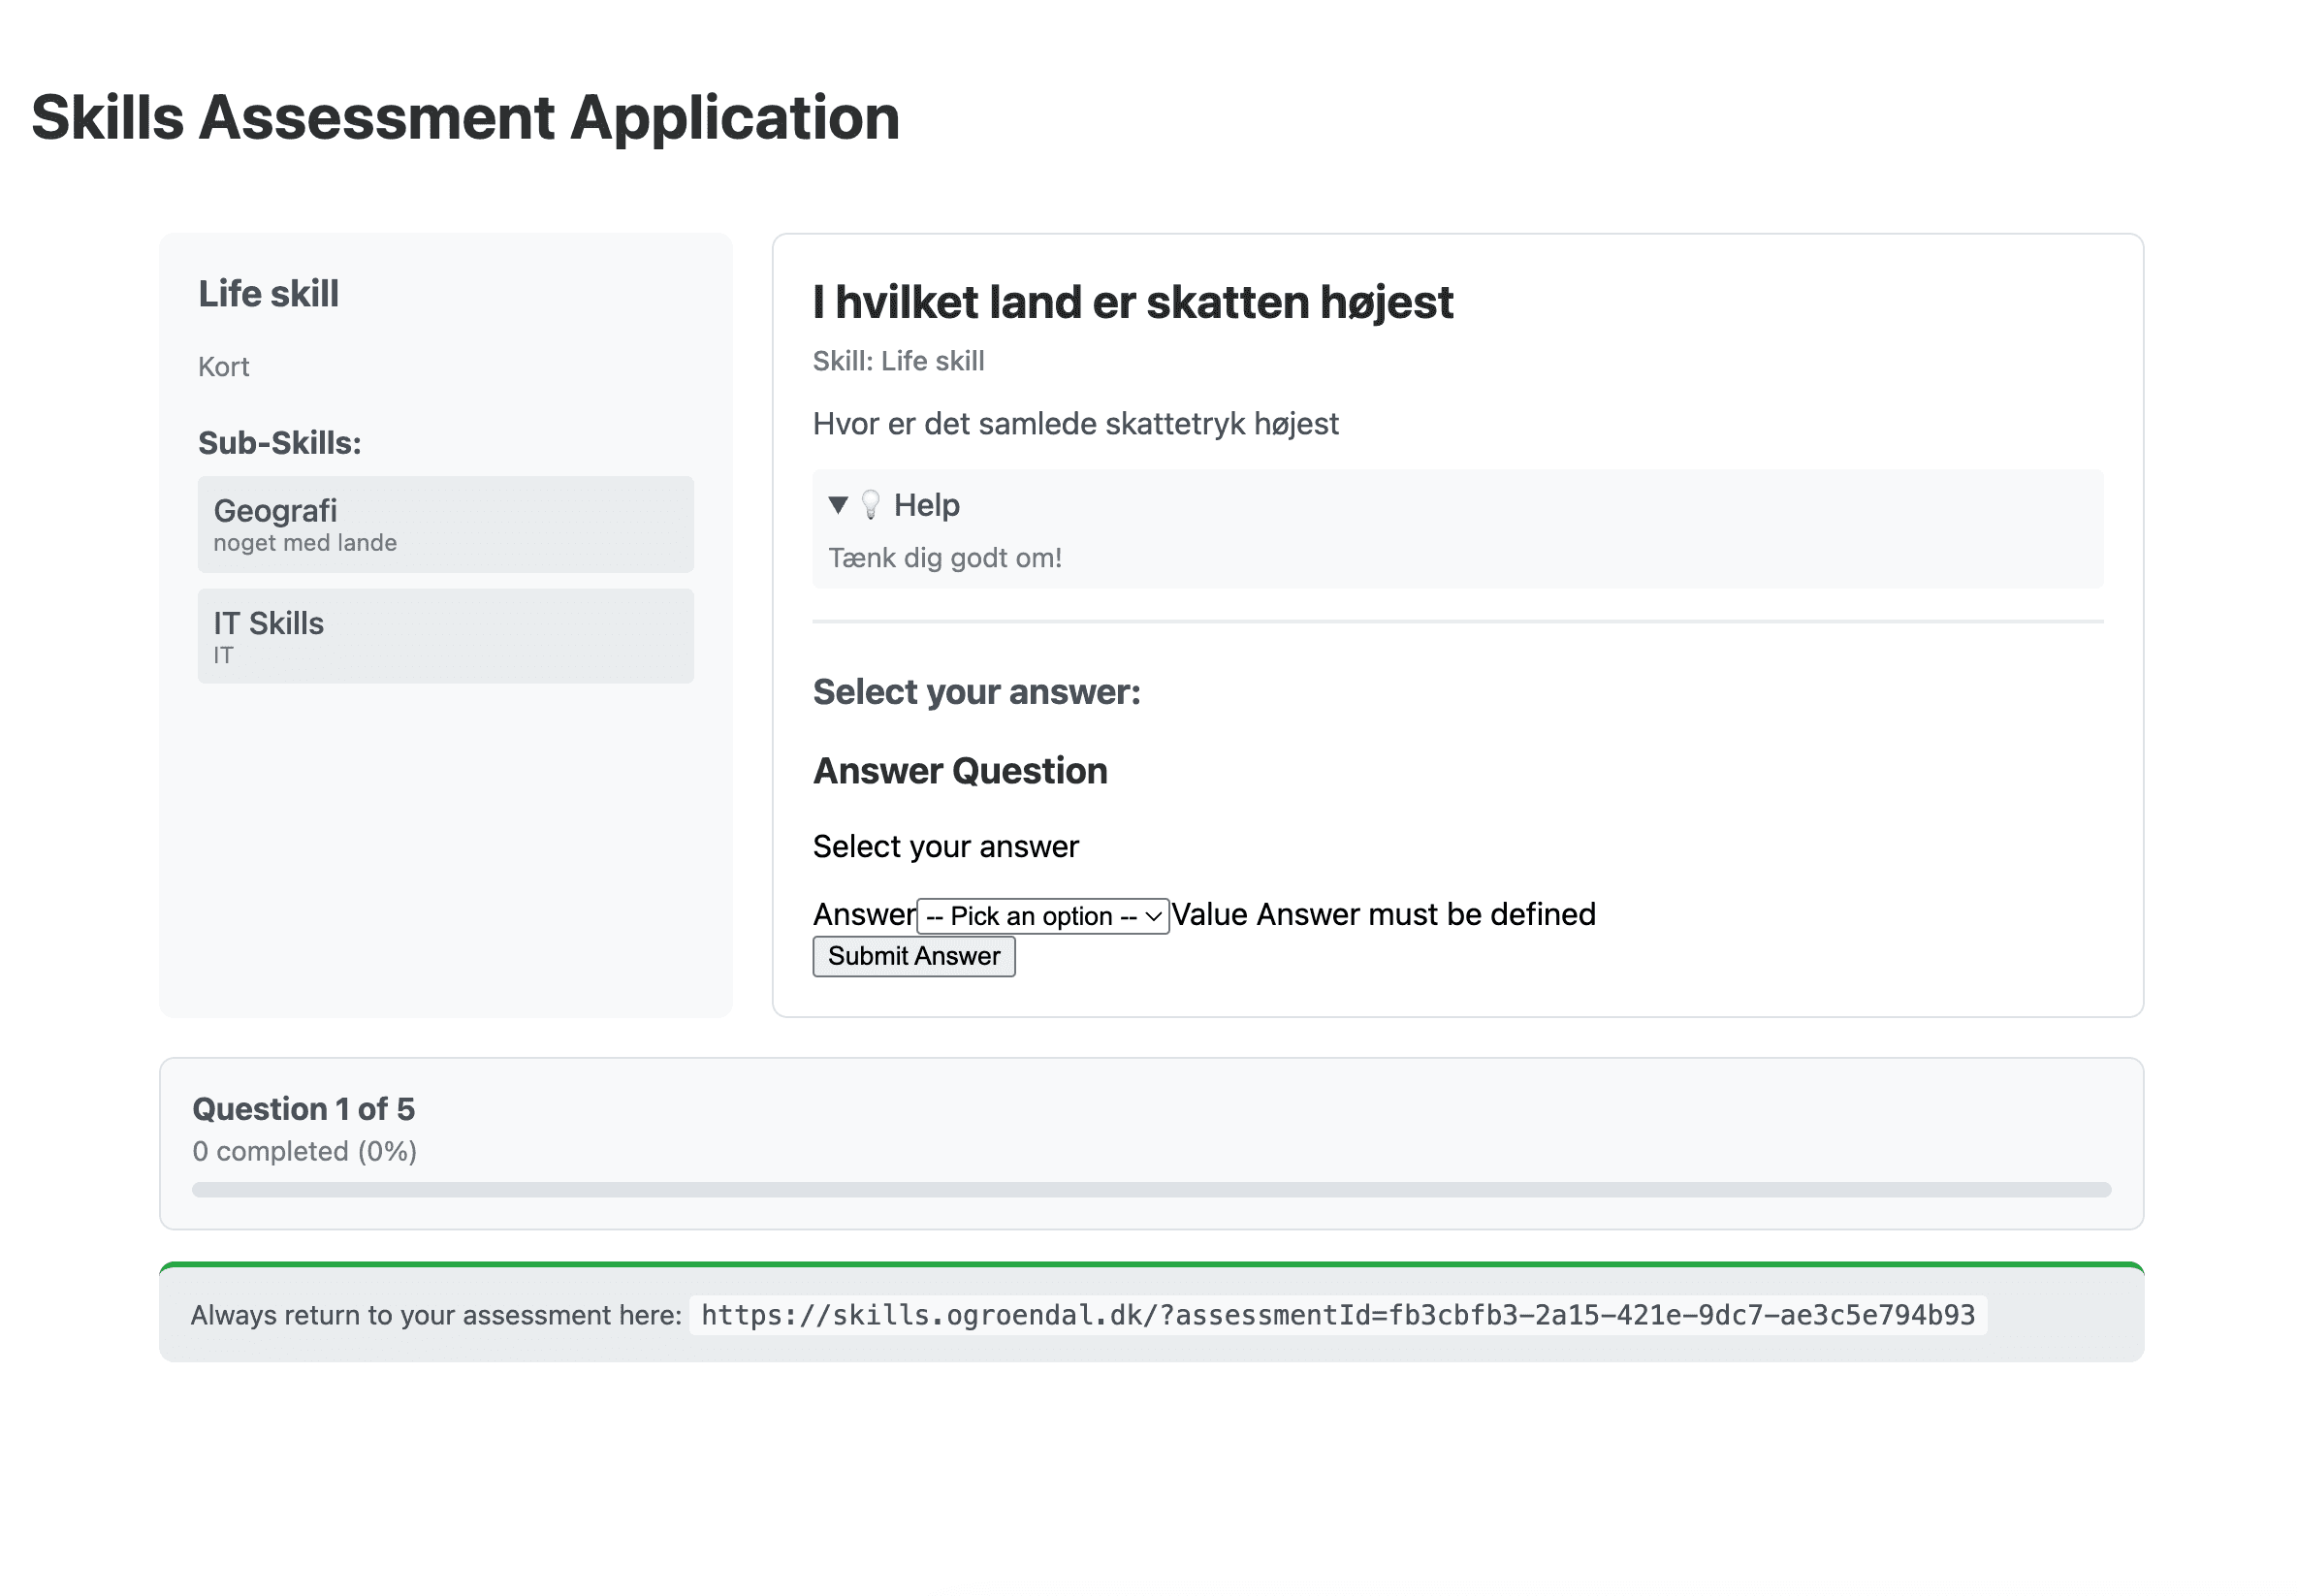Screen dimensions: 2298x1596
Task: Click the 'Answer' field label
Action: [863, 914]
